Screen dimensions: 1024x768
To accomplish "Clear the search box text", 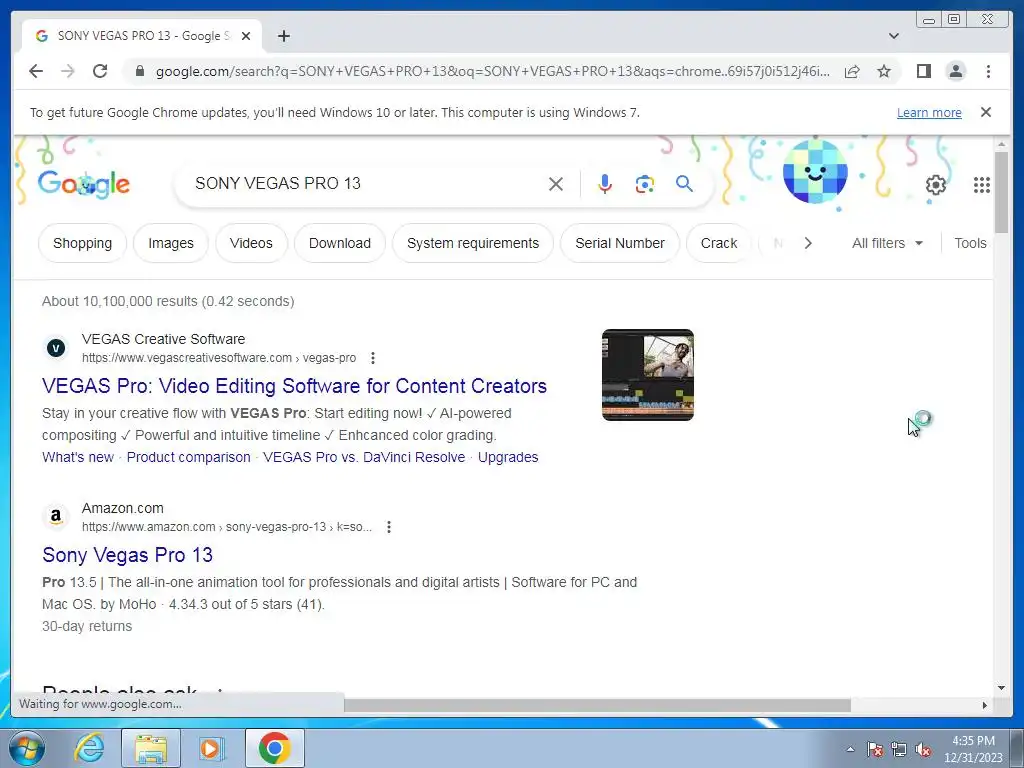I will [x=556, y=184].
